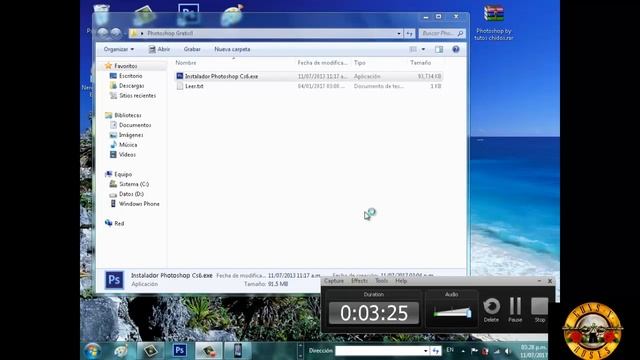The height and width of the screenshot is (360, 640).
Task: Delete the current recording
Action: point(491,310)
